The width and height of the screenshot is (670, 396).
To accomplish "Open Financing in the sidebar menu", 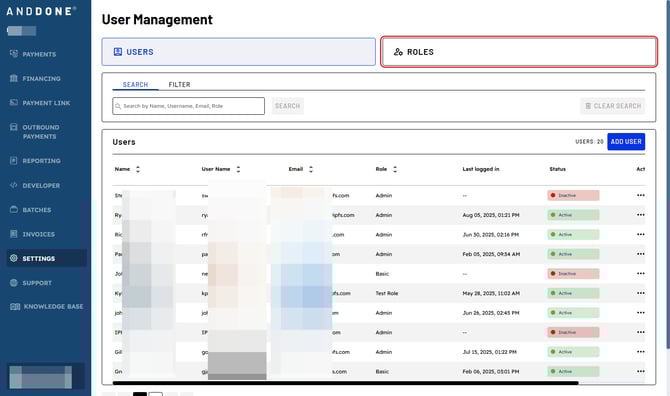I will coord(41,79).
